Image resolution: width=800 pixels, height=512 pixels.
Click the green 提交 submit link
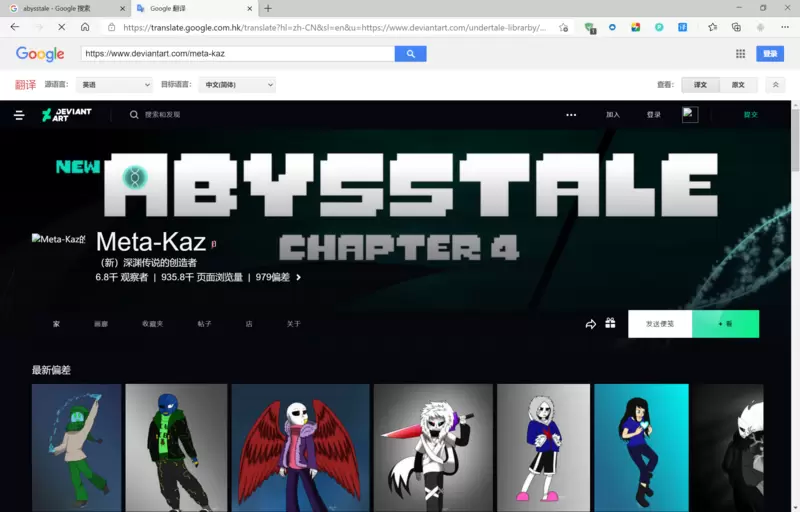pos(751,115)
